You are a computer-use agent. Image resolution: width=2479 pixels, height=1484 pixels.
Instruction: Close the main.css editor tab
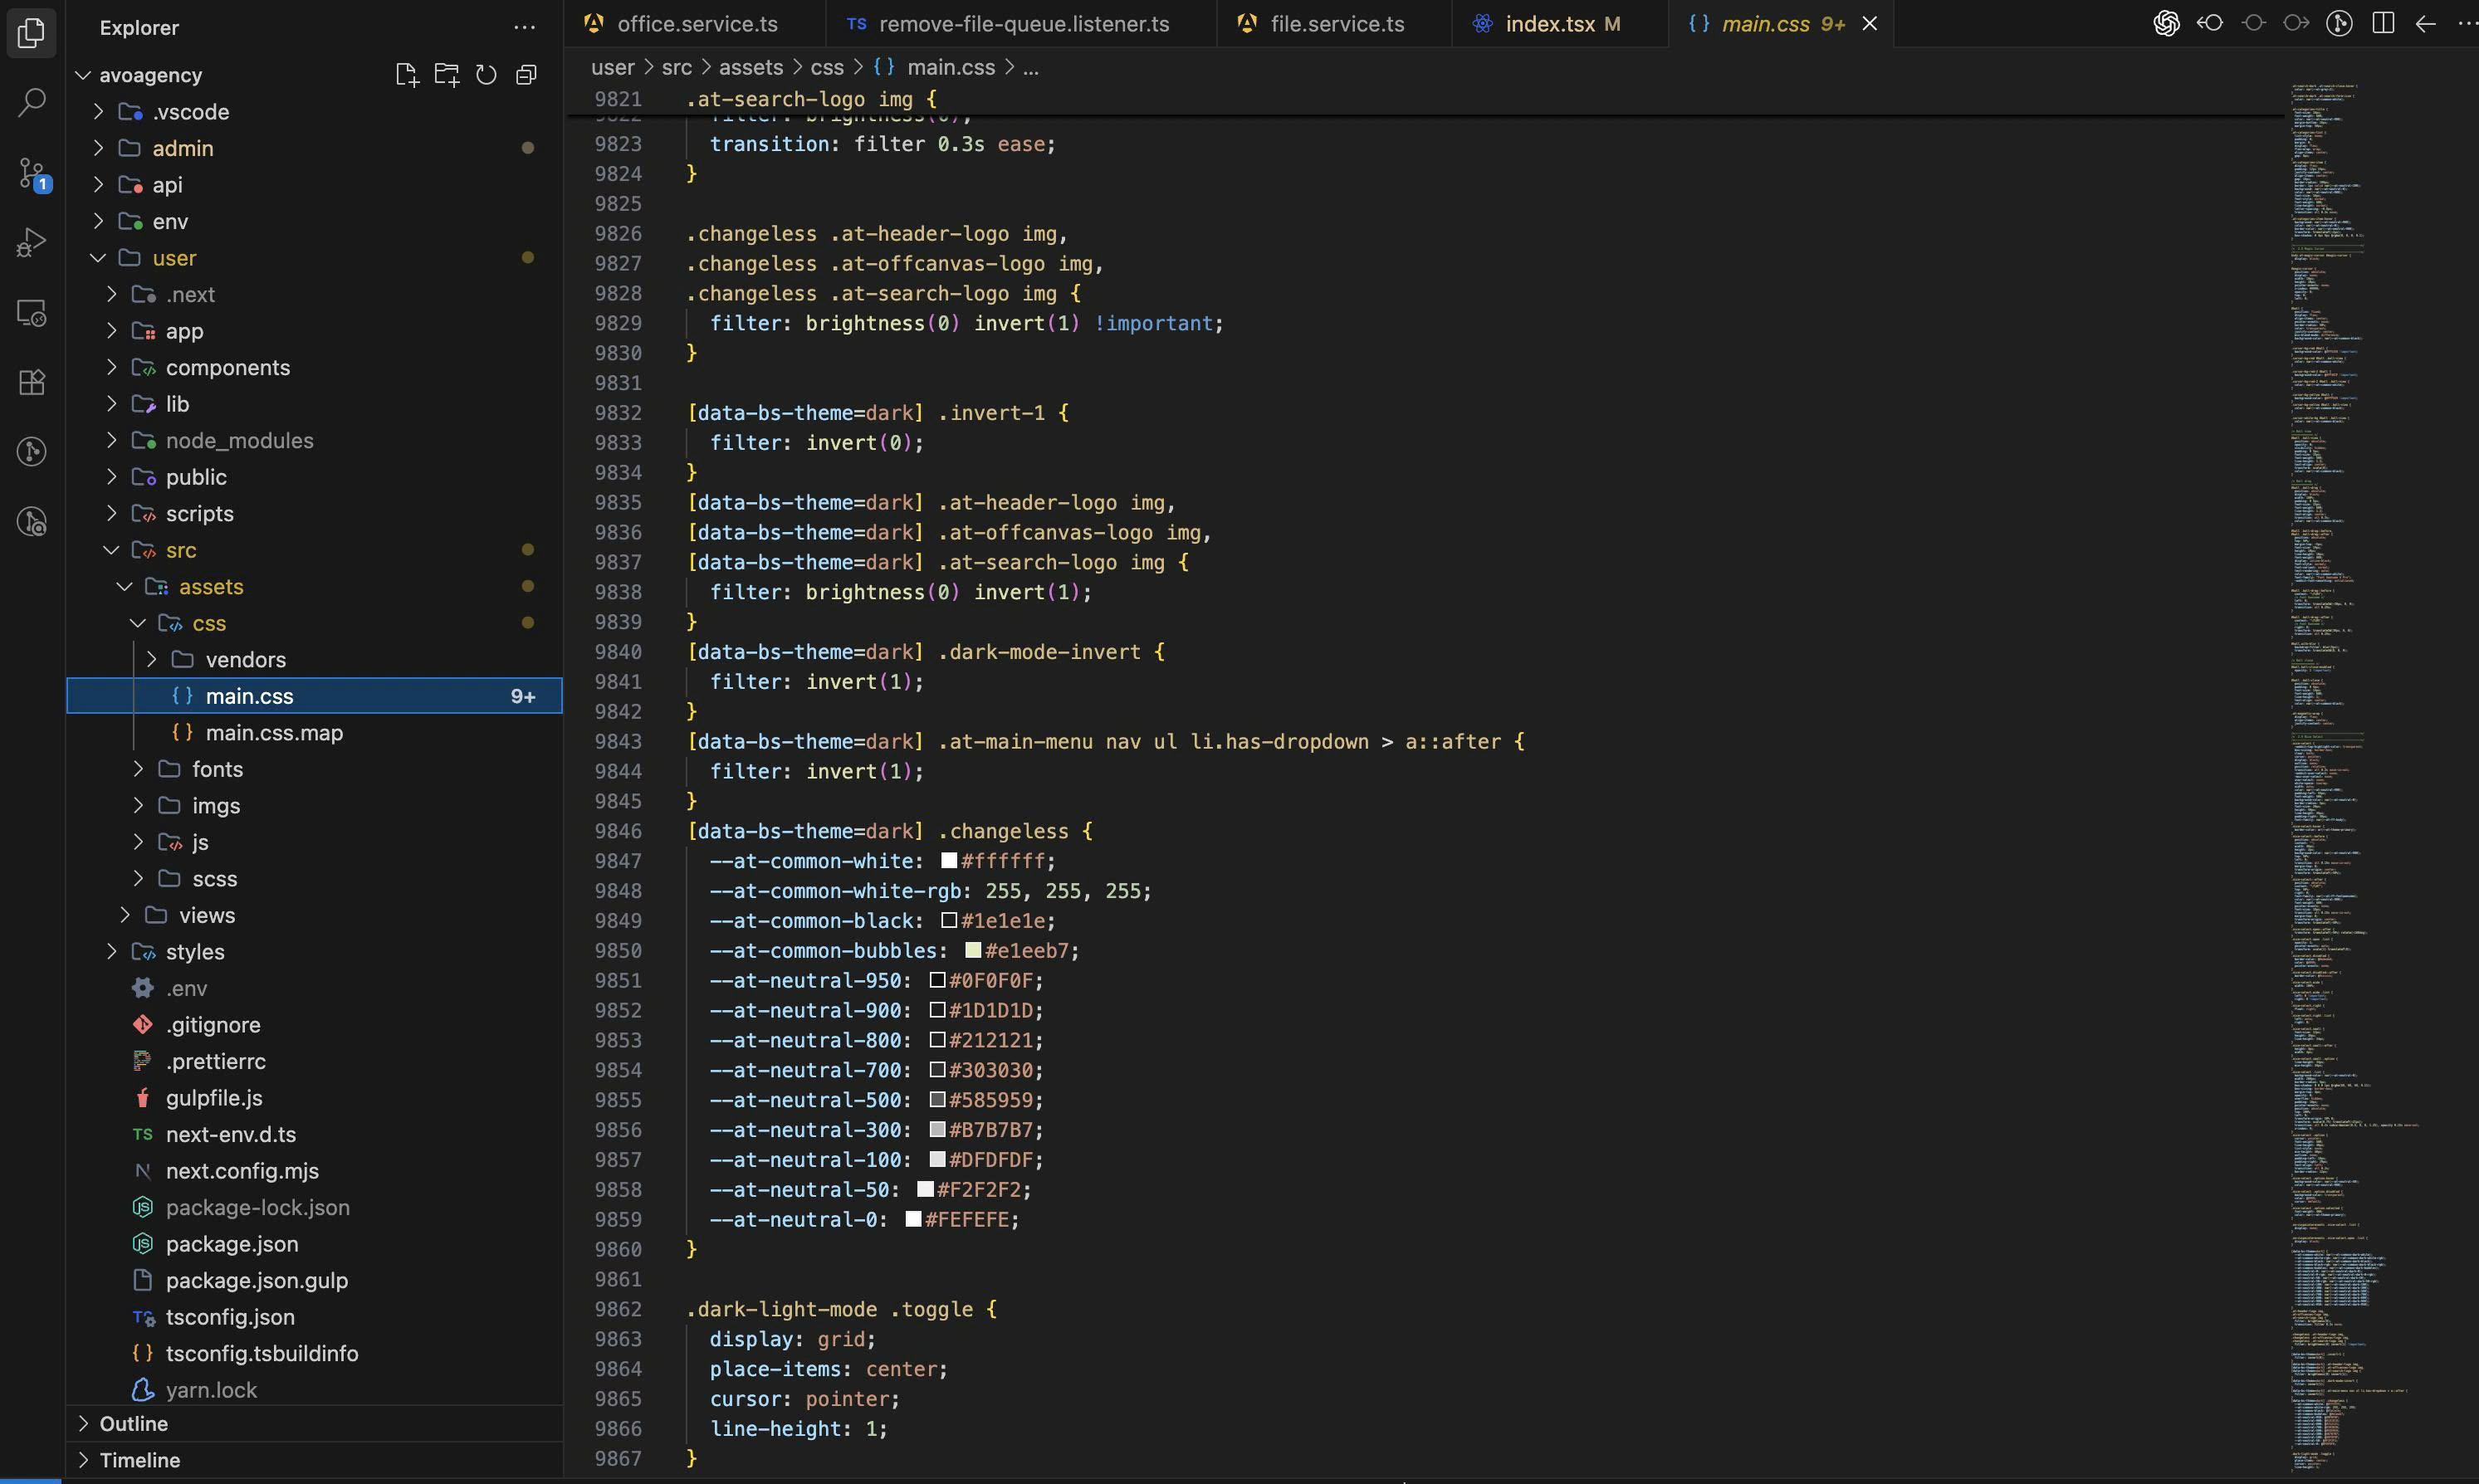tap(1869, 24)
